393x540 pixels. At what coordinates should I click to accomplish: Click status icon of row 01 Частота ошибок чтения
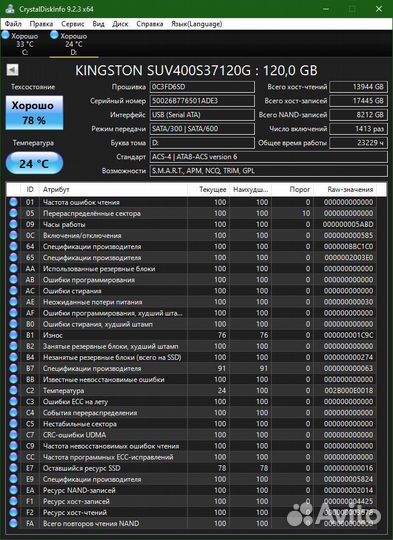click(13, 202)
